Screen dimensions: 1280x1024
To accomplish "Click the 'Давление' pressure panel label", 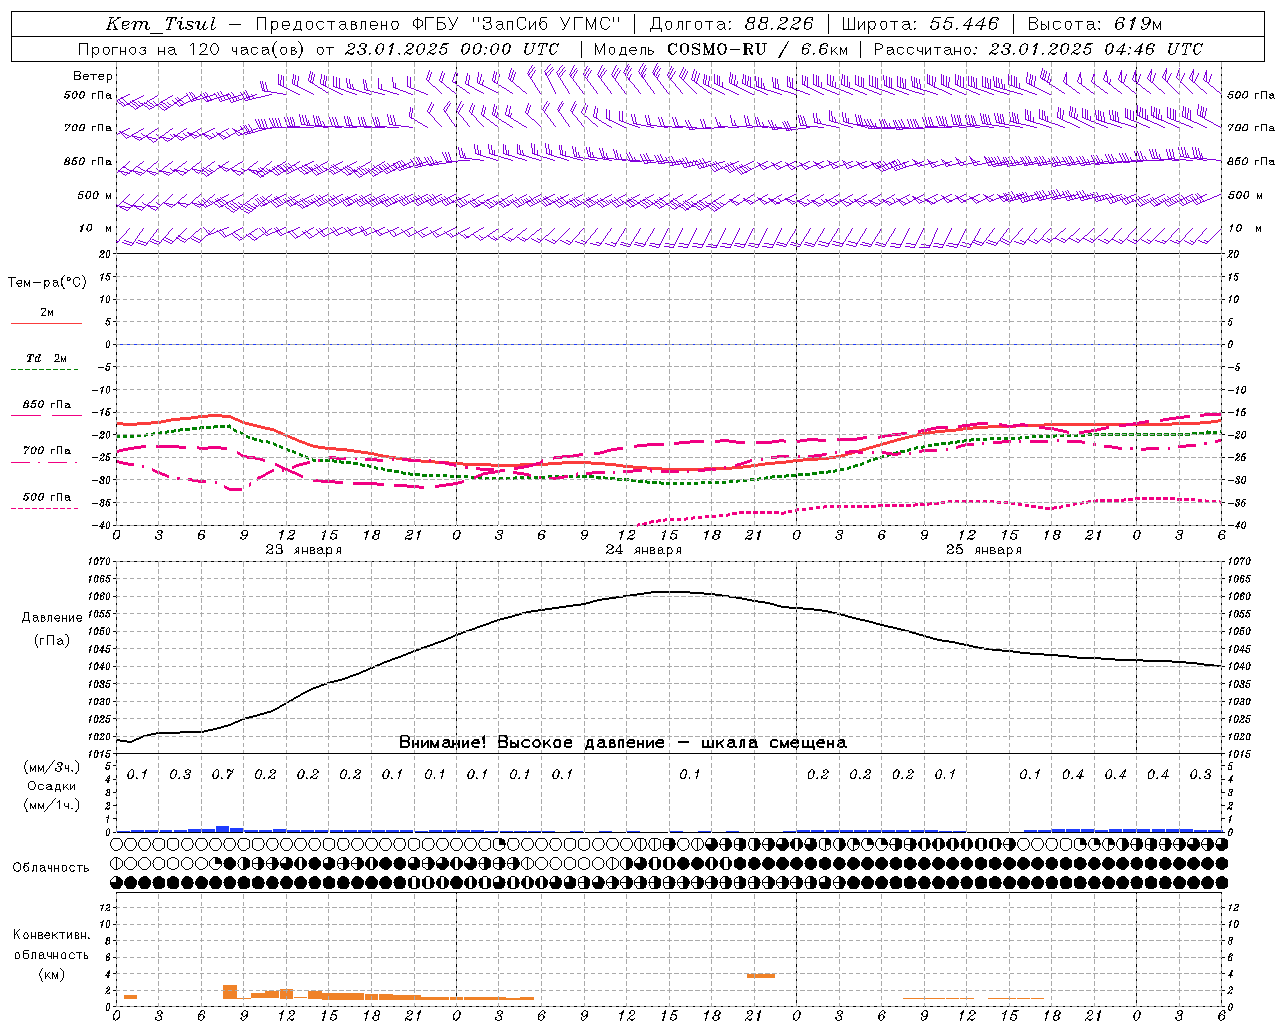I will point(52,618).
